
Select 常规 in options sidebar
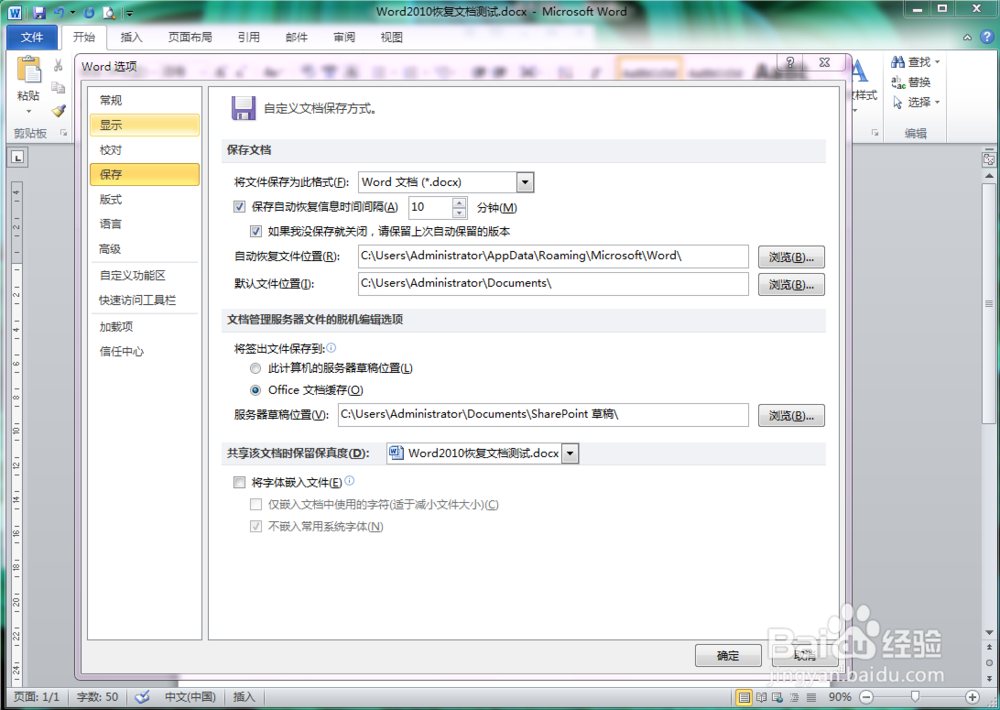coord(145,100)
